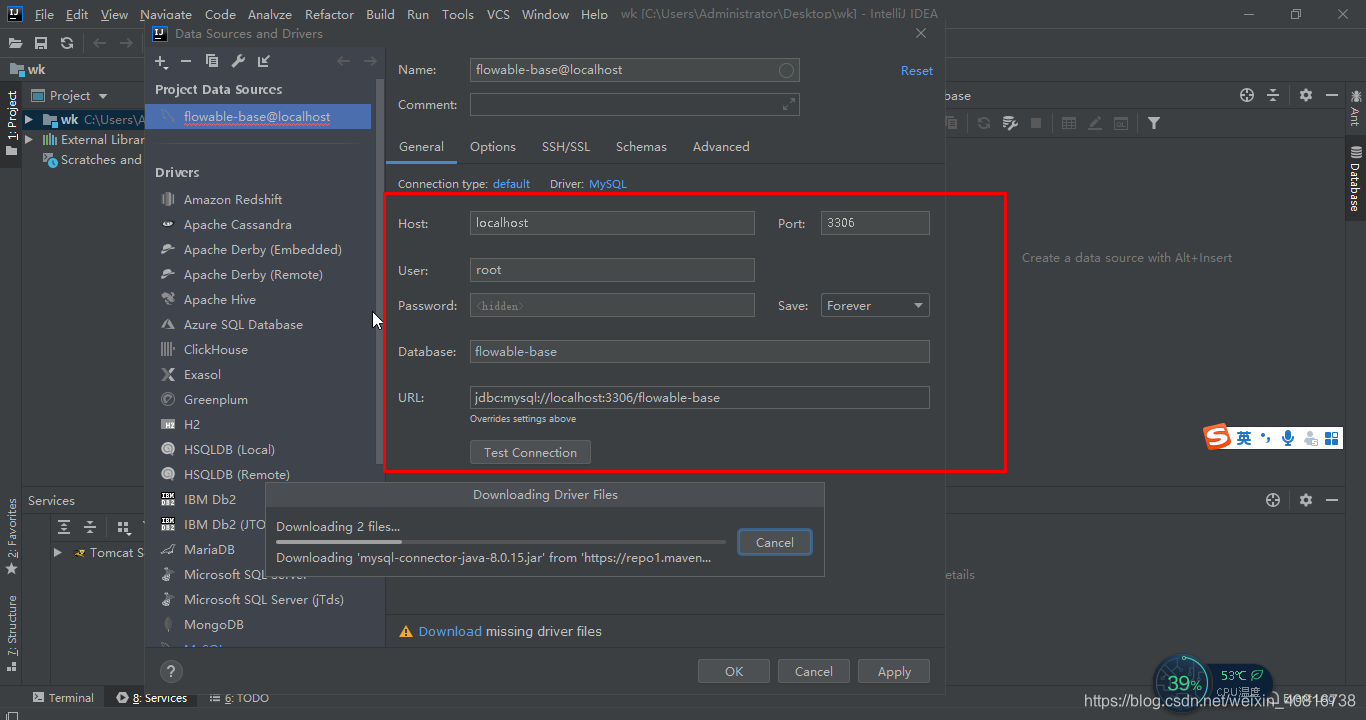The image size is (1366, 720).
Task: Open the VCS menu
Action: (x=498, y=14)
